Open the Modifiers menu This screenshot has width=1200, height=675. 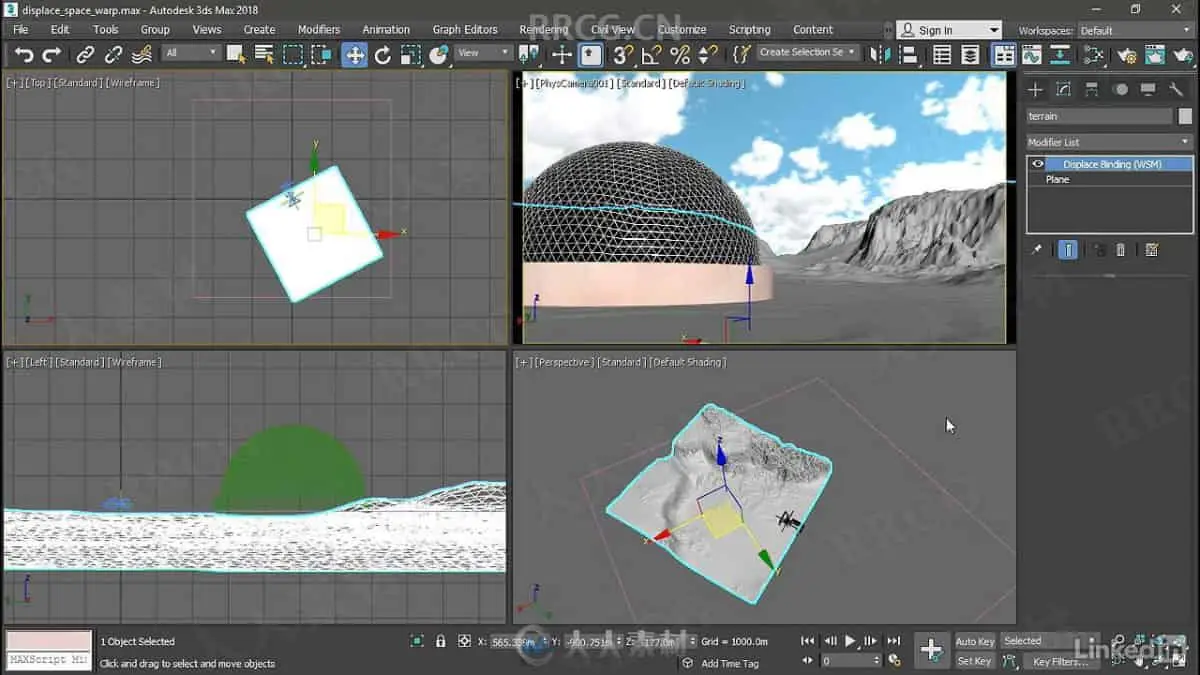tap(319, 30)
